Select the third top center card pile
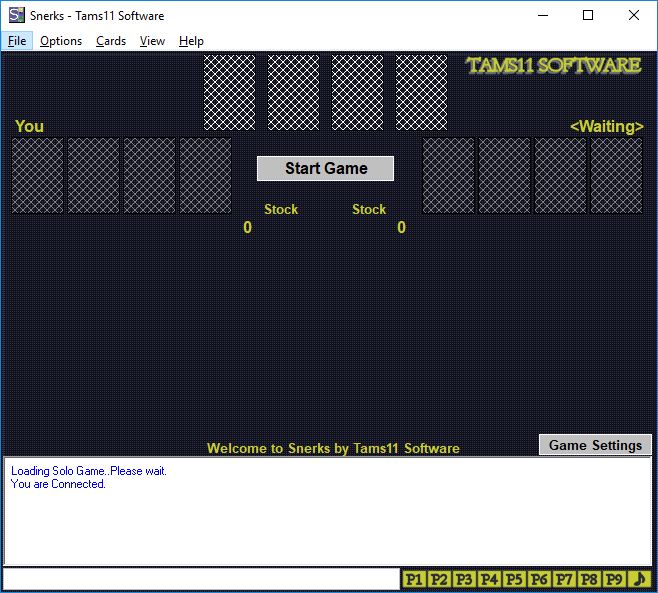The height and width of the screenshot is (593, 658). point(357,92)
